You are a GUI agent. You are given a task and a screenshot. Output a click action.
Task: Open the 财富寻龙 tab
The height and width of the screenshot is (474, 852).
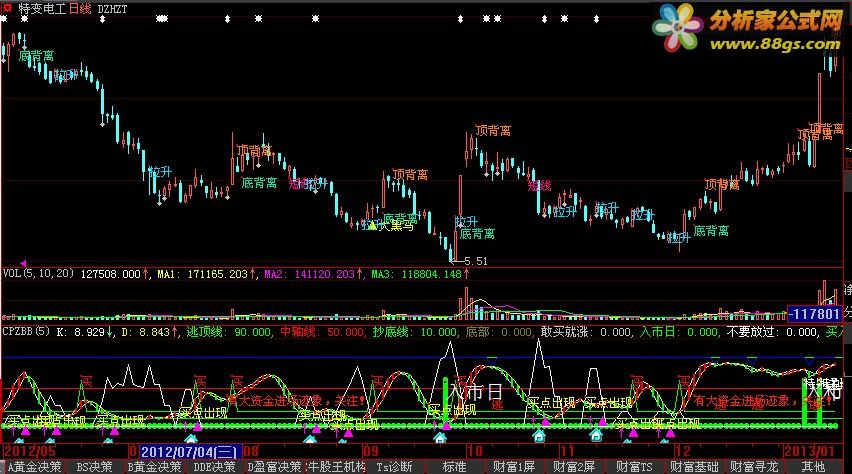(x=754, y=466)
